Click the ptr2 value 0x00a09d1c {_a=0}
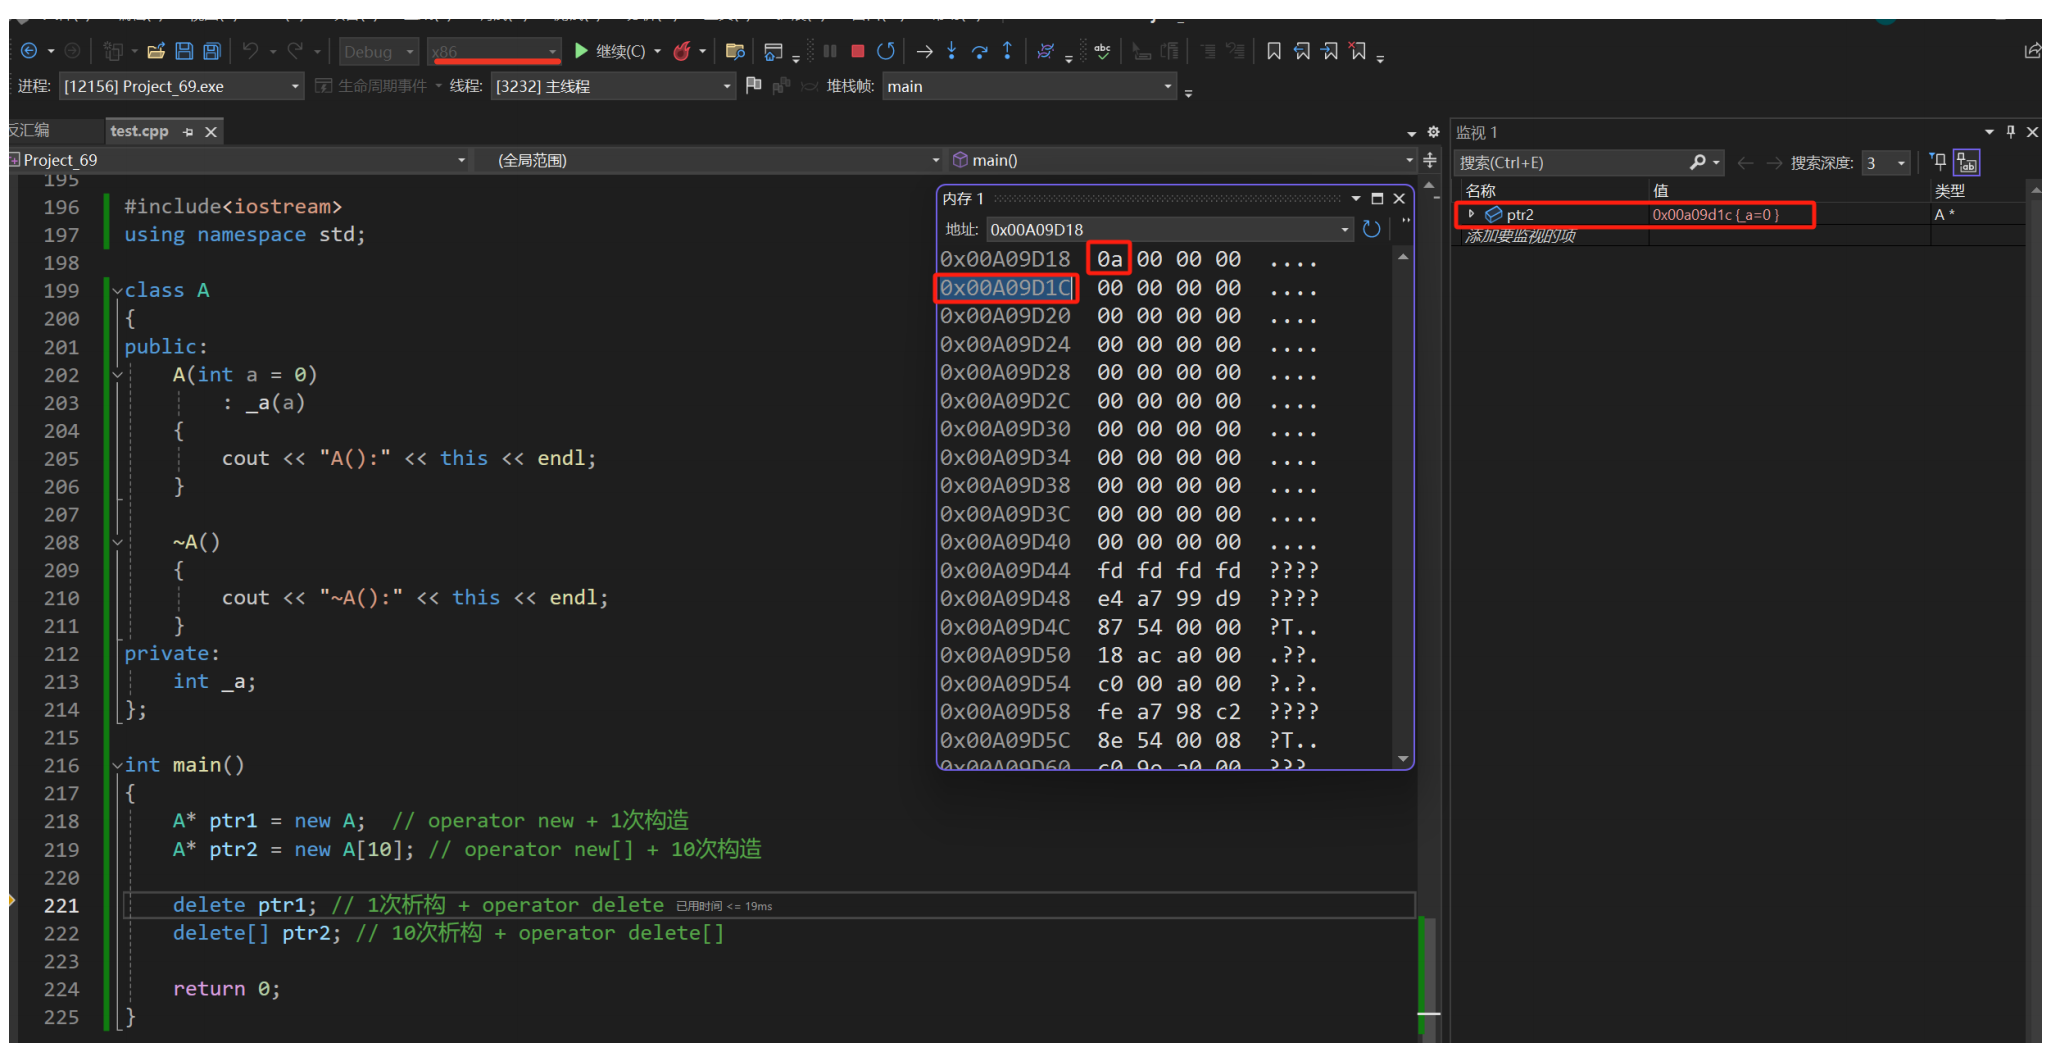Screen dimensions: 2059x1054 pos(1715,214)
